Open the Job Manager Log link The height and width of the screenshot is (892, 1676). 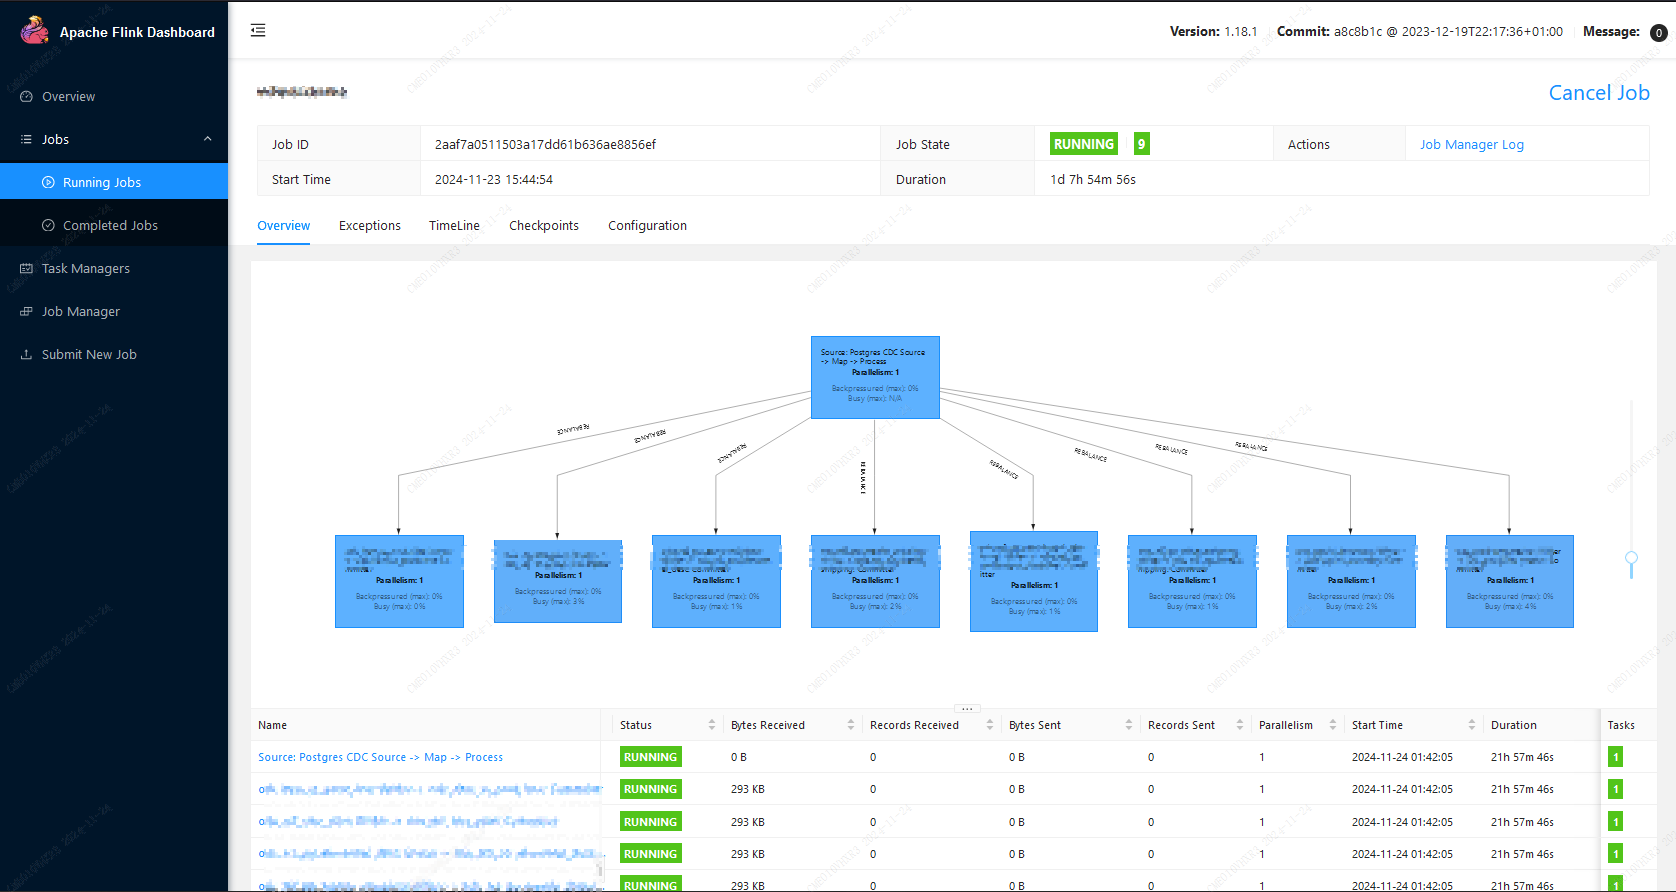point(1472,144)
